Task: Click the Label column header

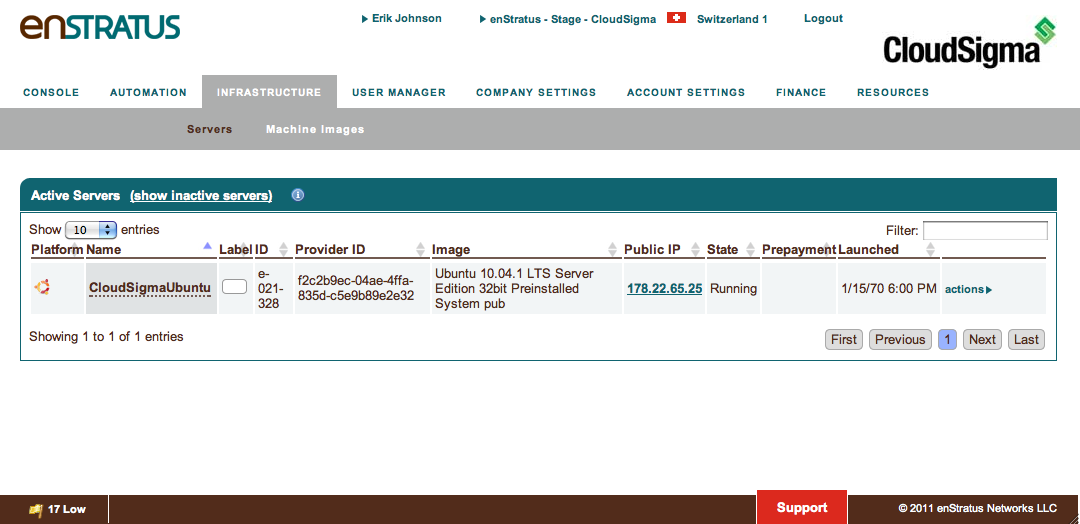Action: pyautogui.click(x=236, y=249)
